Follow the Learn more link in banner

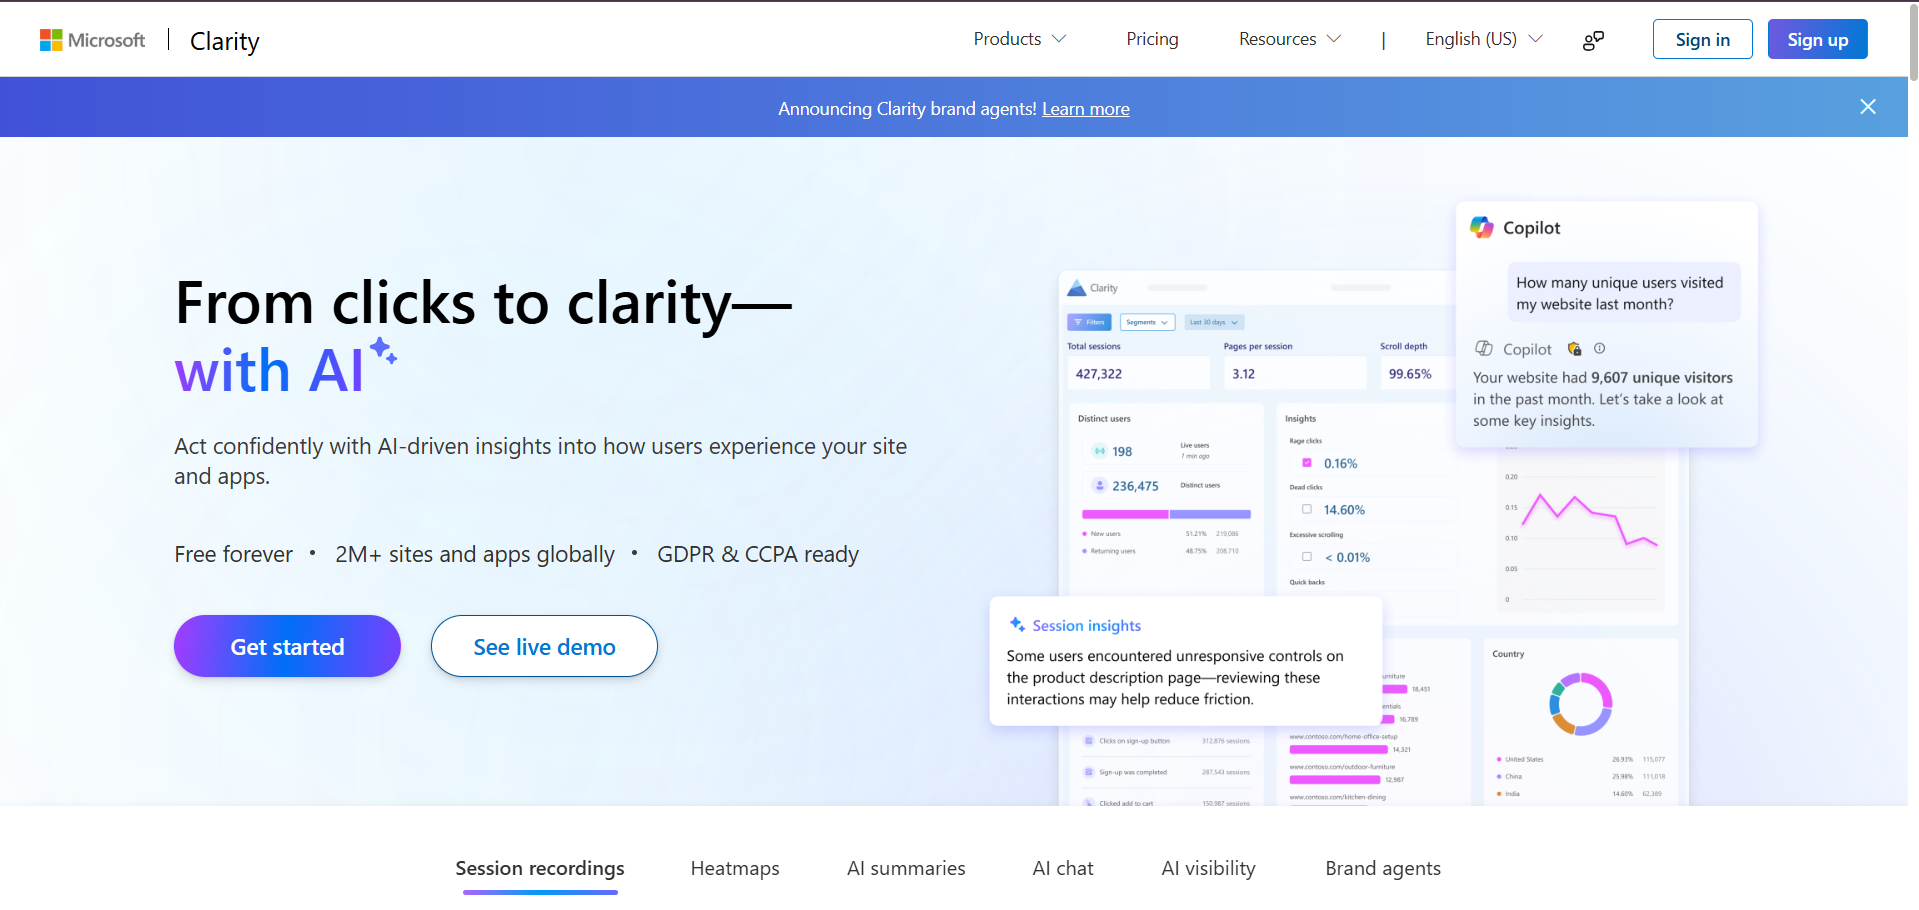click(x=1086, y=109)
